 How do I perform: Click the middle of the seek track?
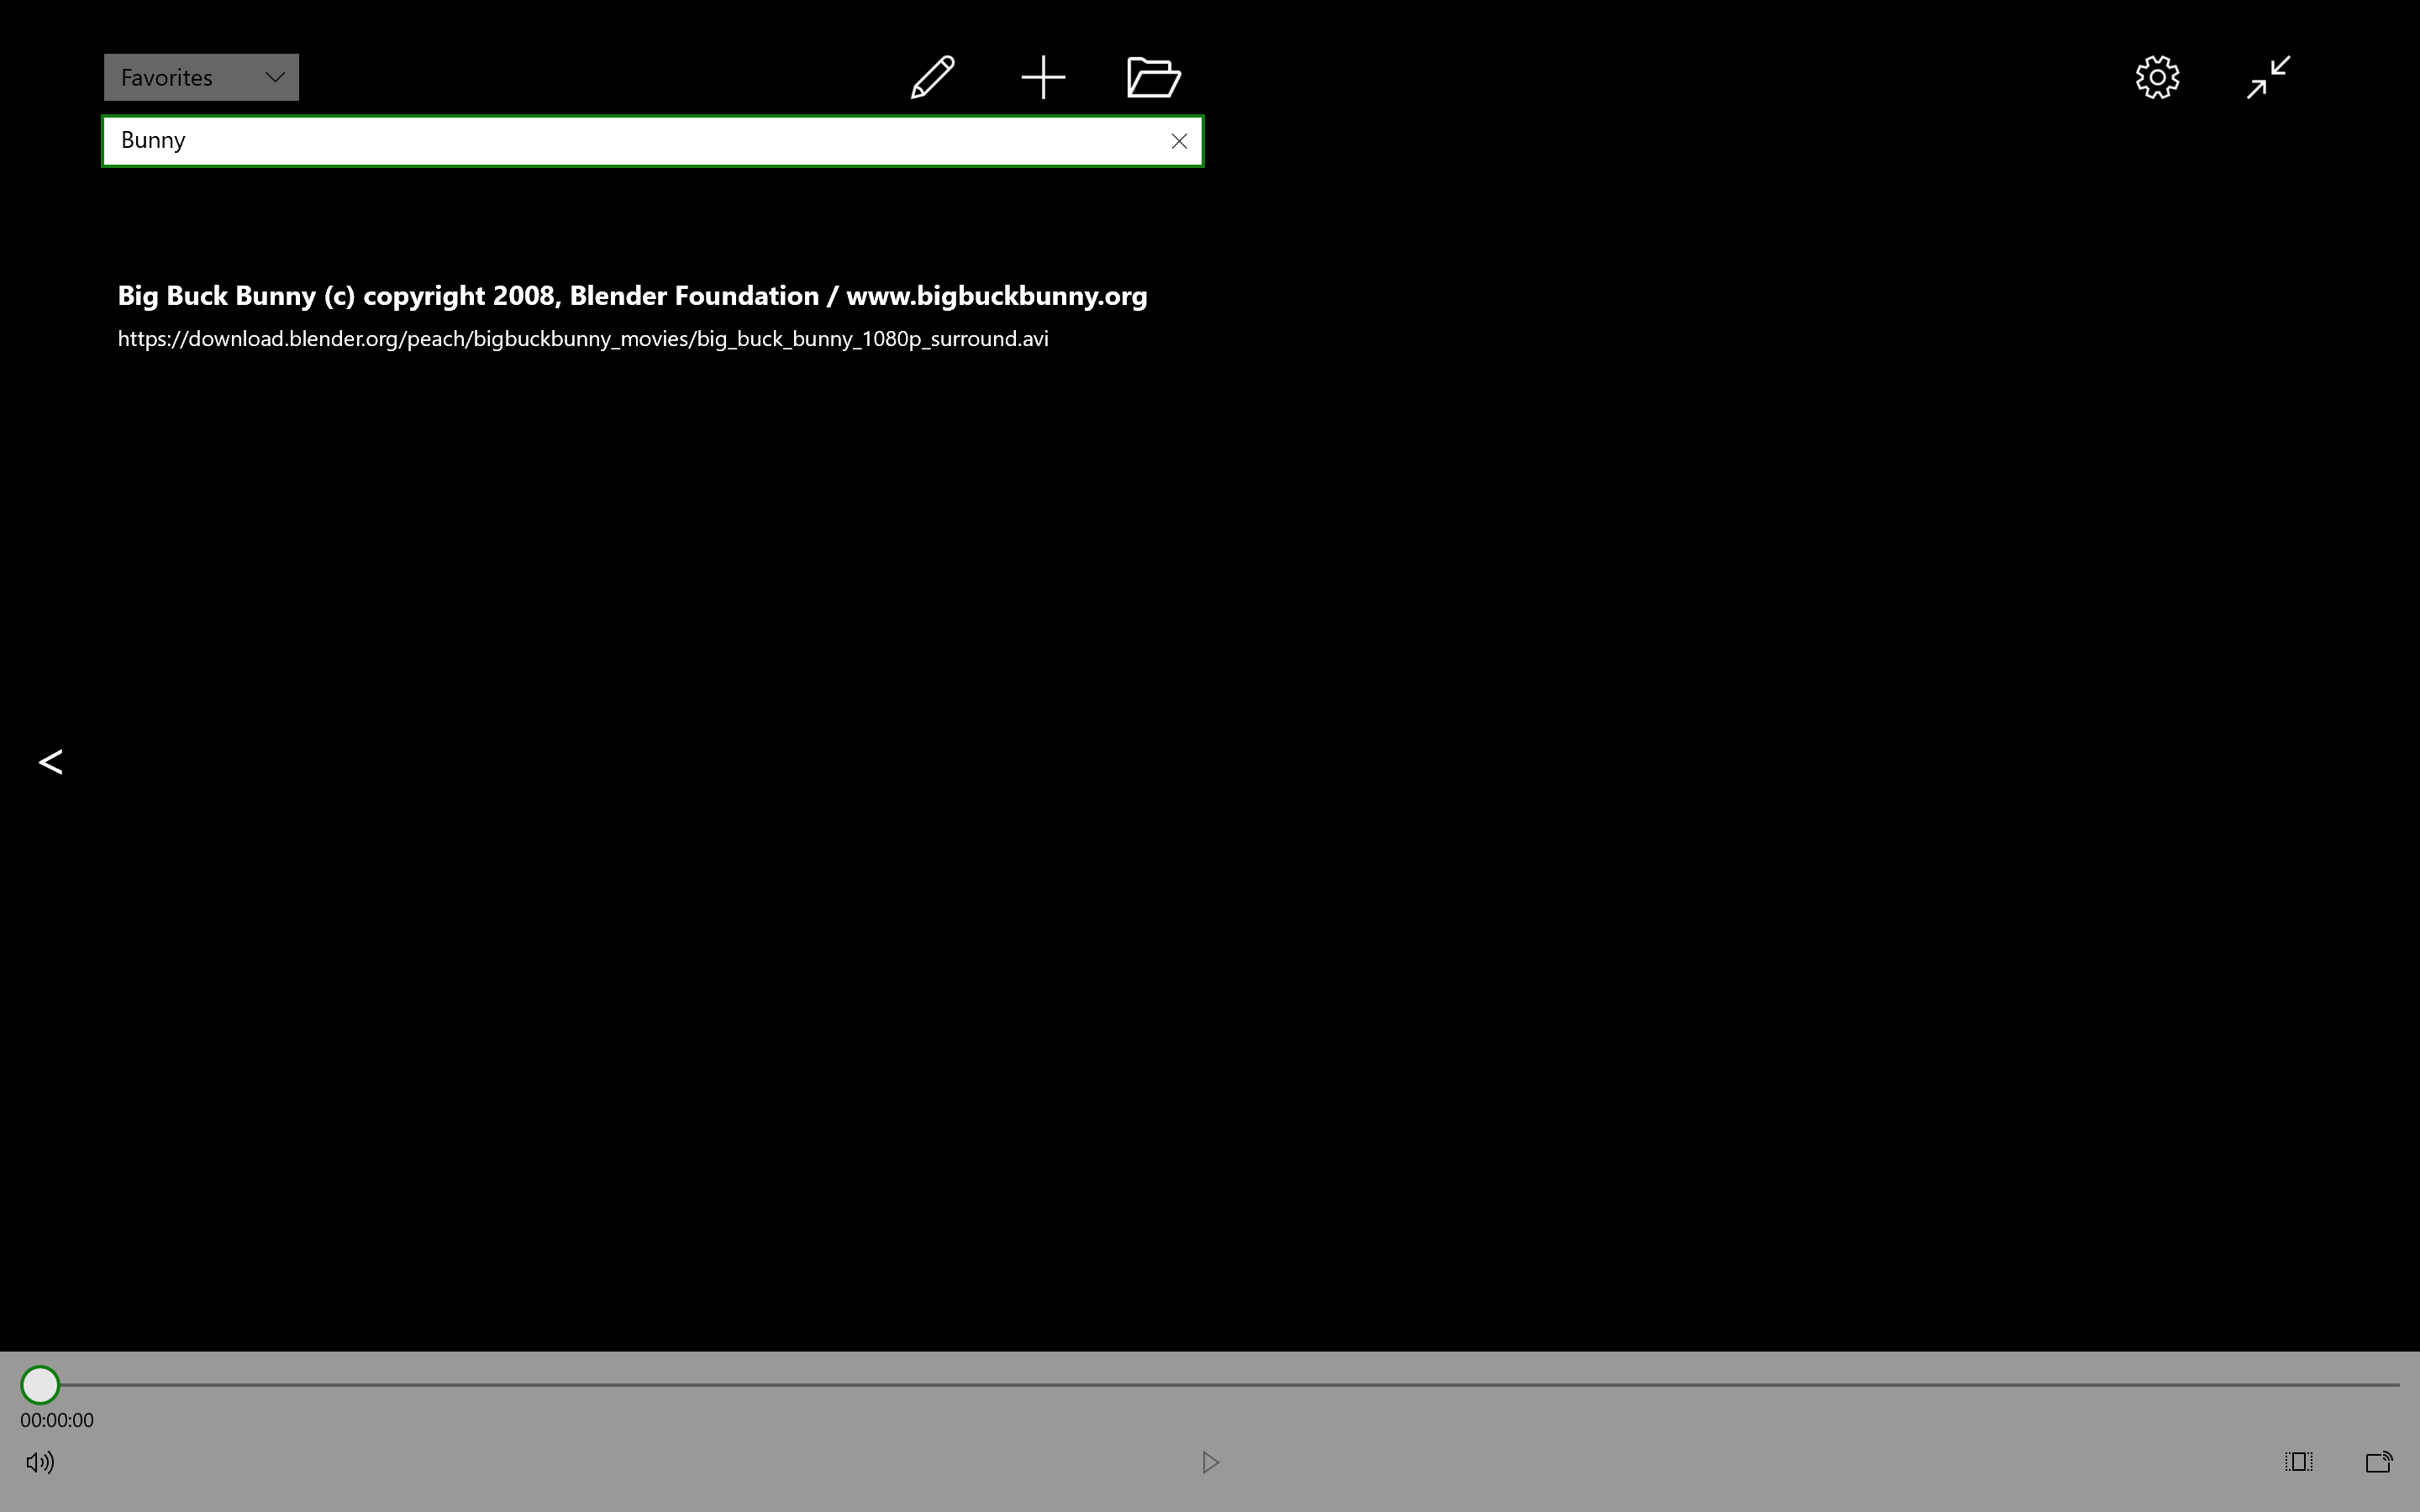[x=1220, y=1385]
